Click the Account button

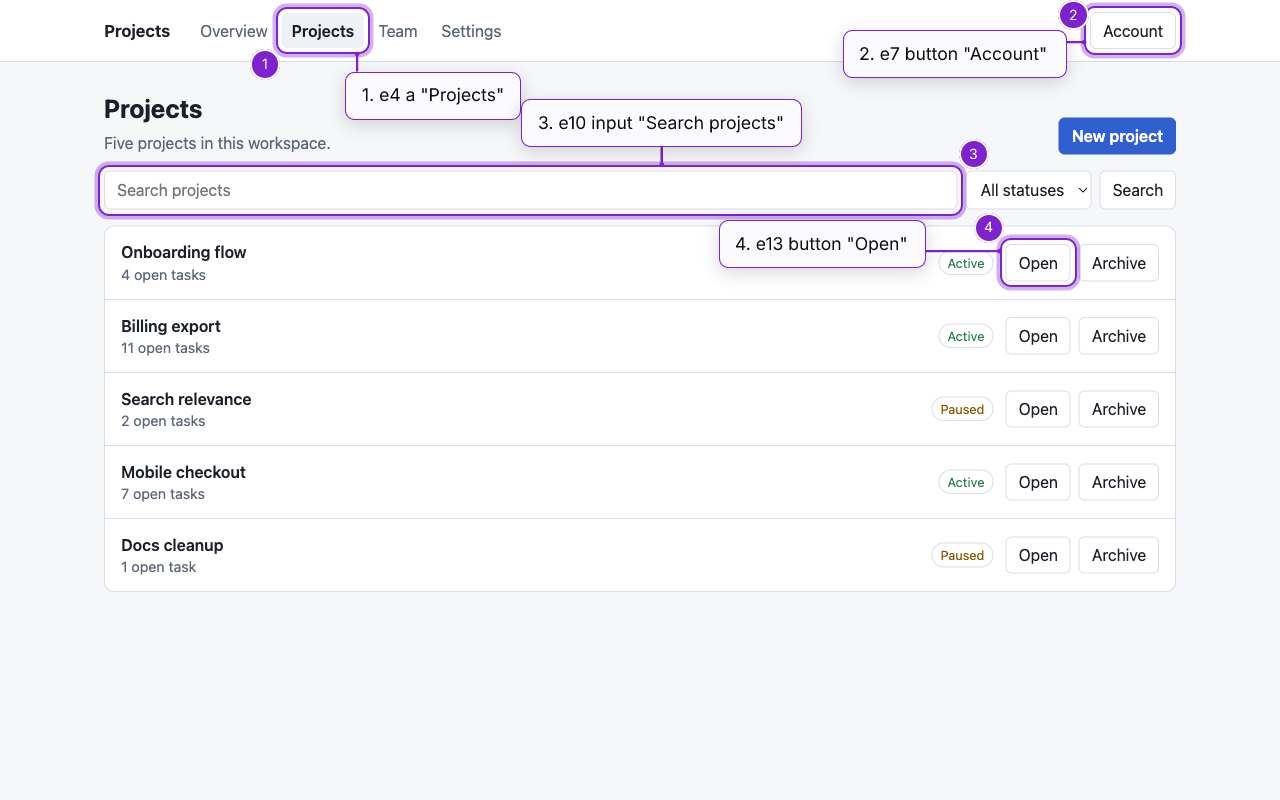click(x=1133, y=31)
